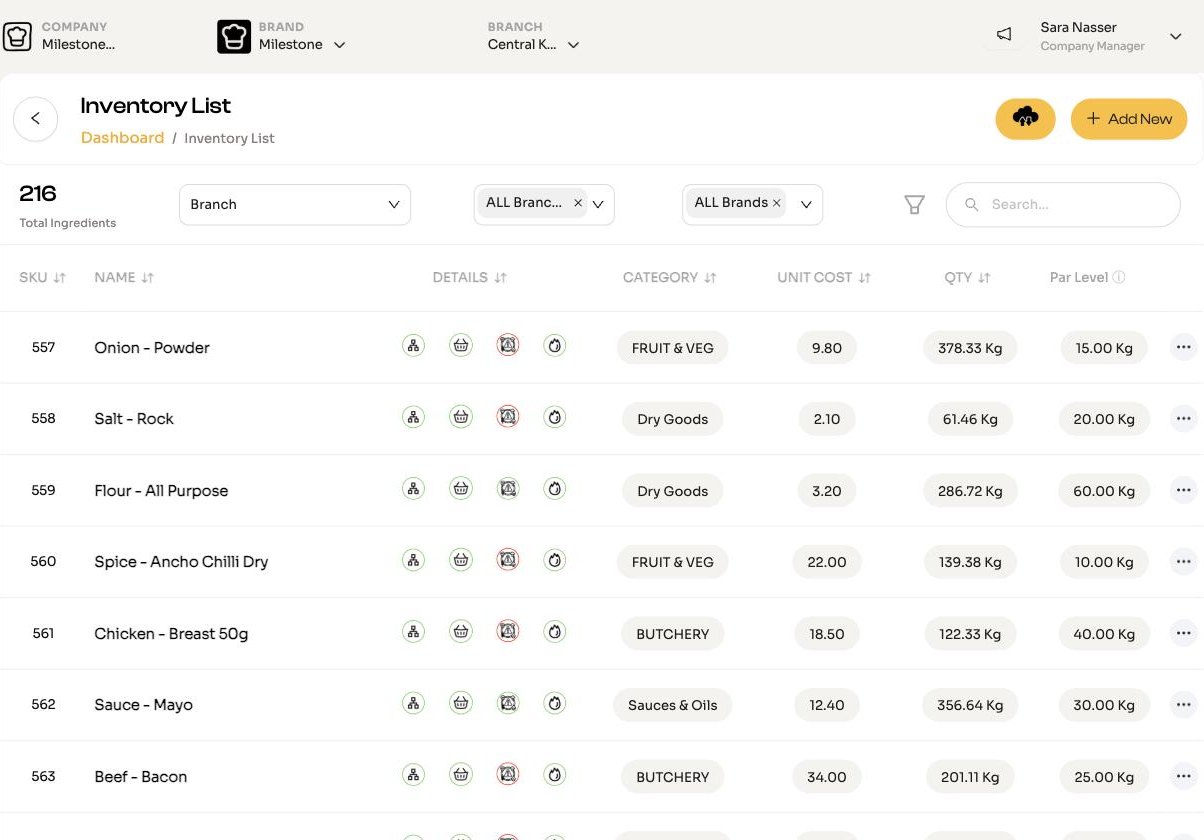Screen dimensions: 1204x840
Task: Click flame icon in Chicken - Breast 50g row
Action: click(x=555, y=632)
